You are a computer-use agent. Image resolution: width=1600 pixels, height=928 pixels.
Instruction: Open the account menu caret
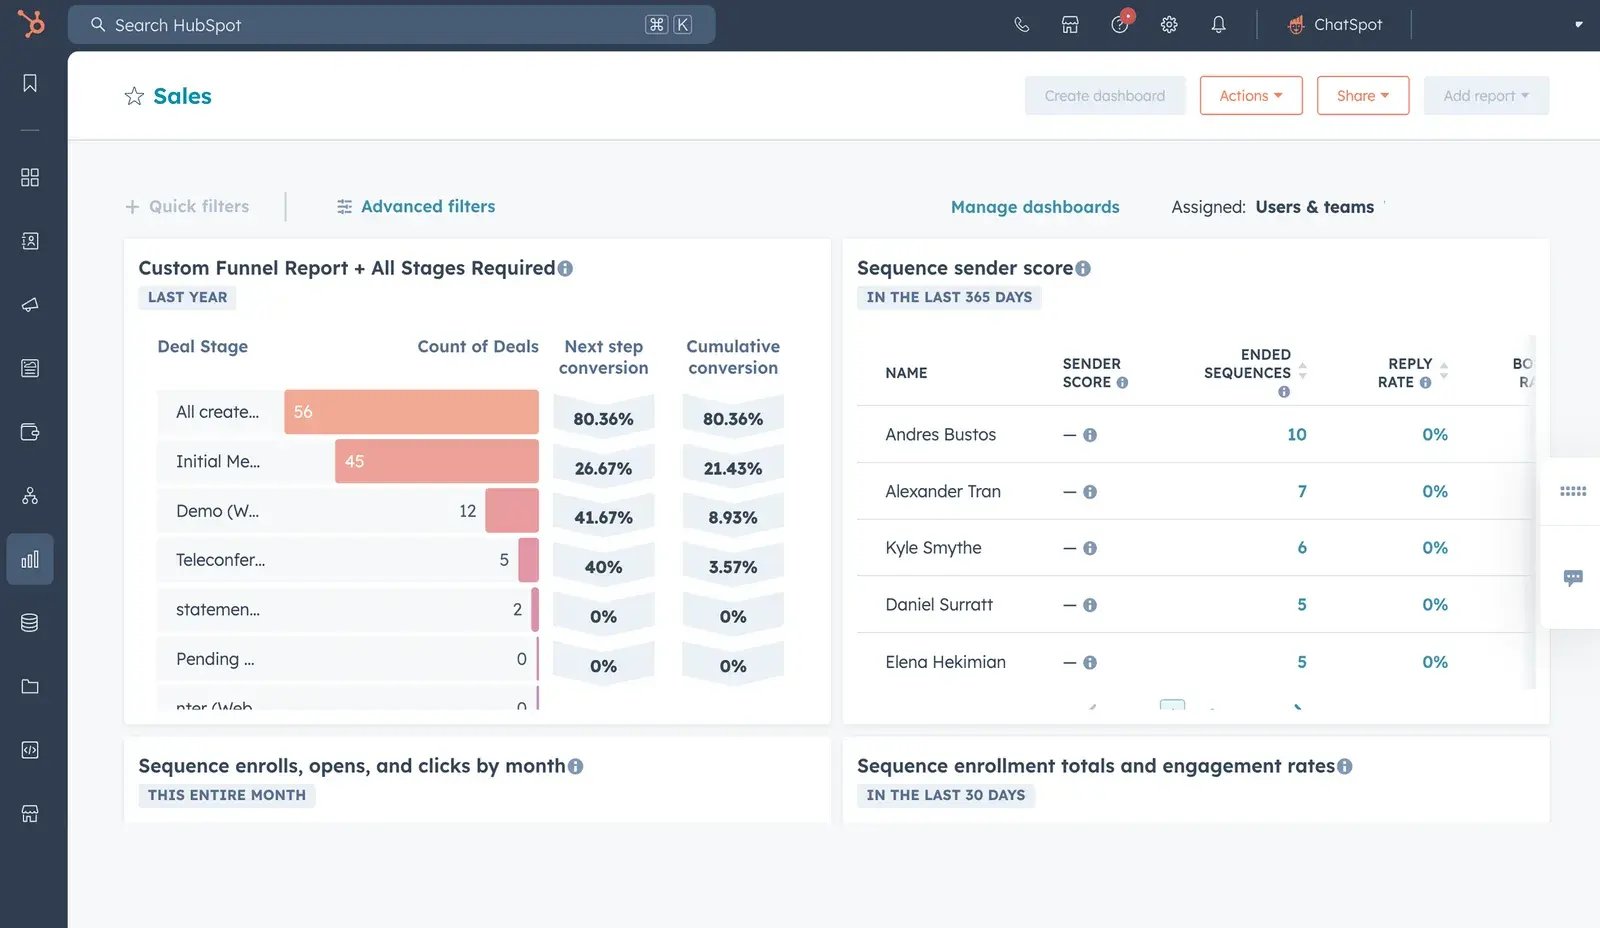click(x=1579, y=25)
